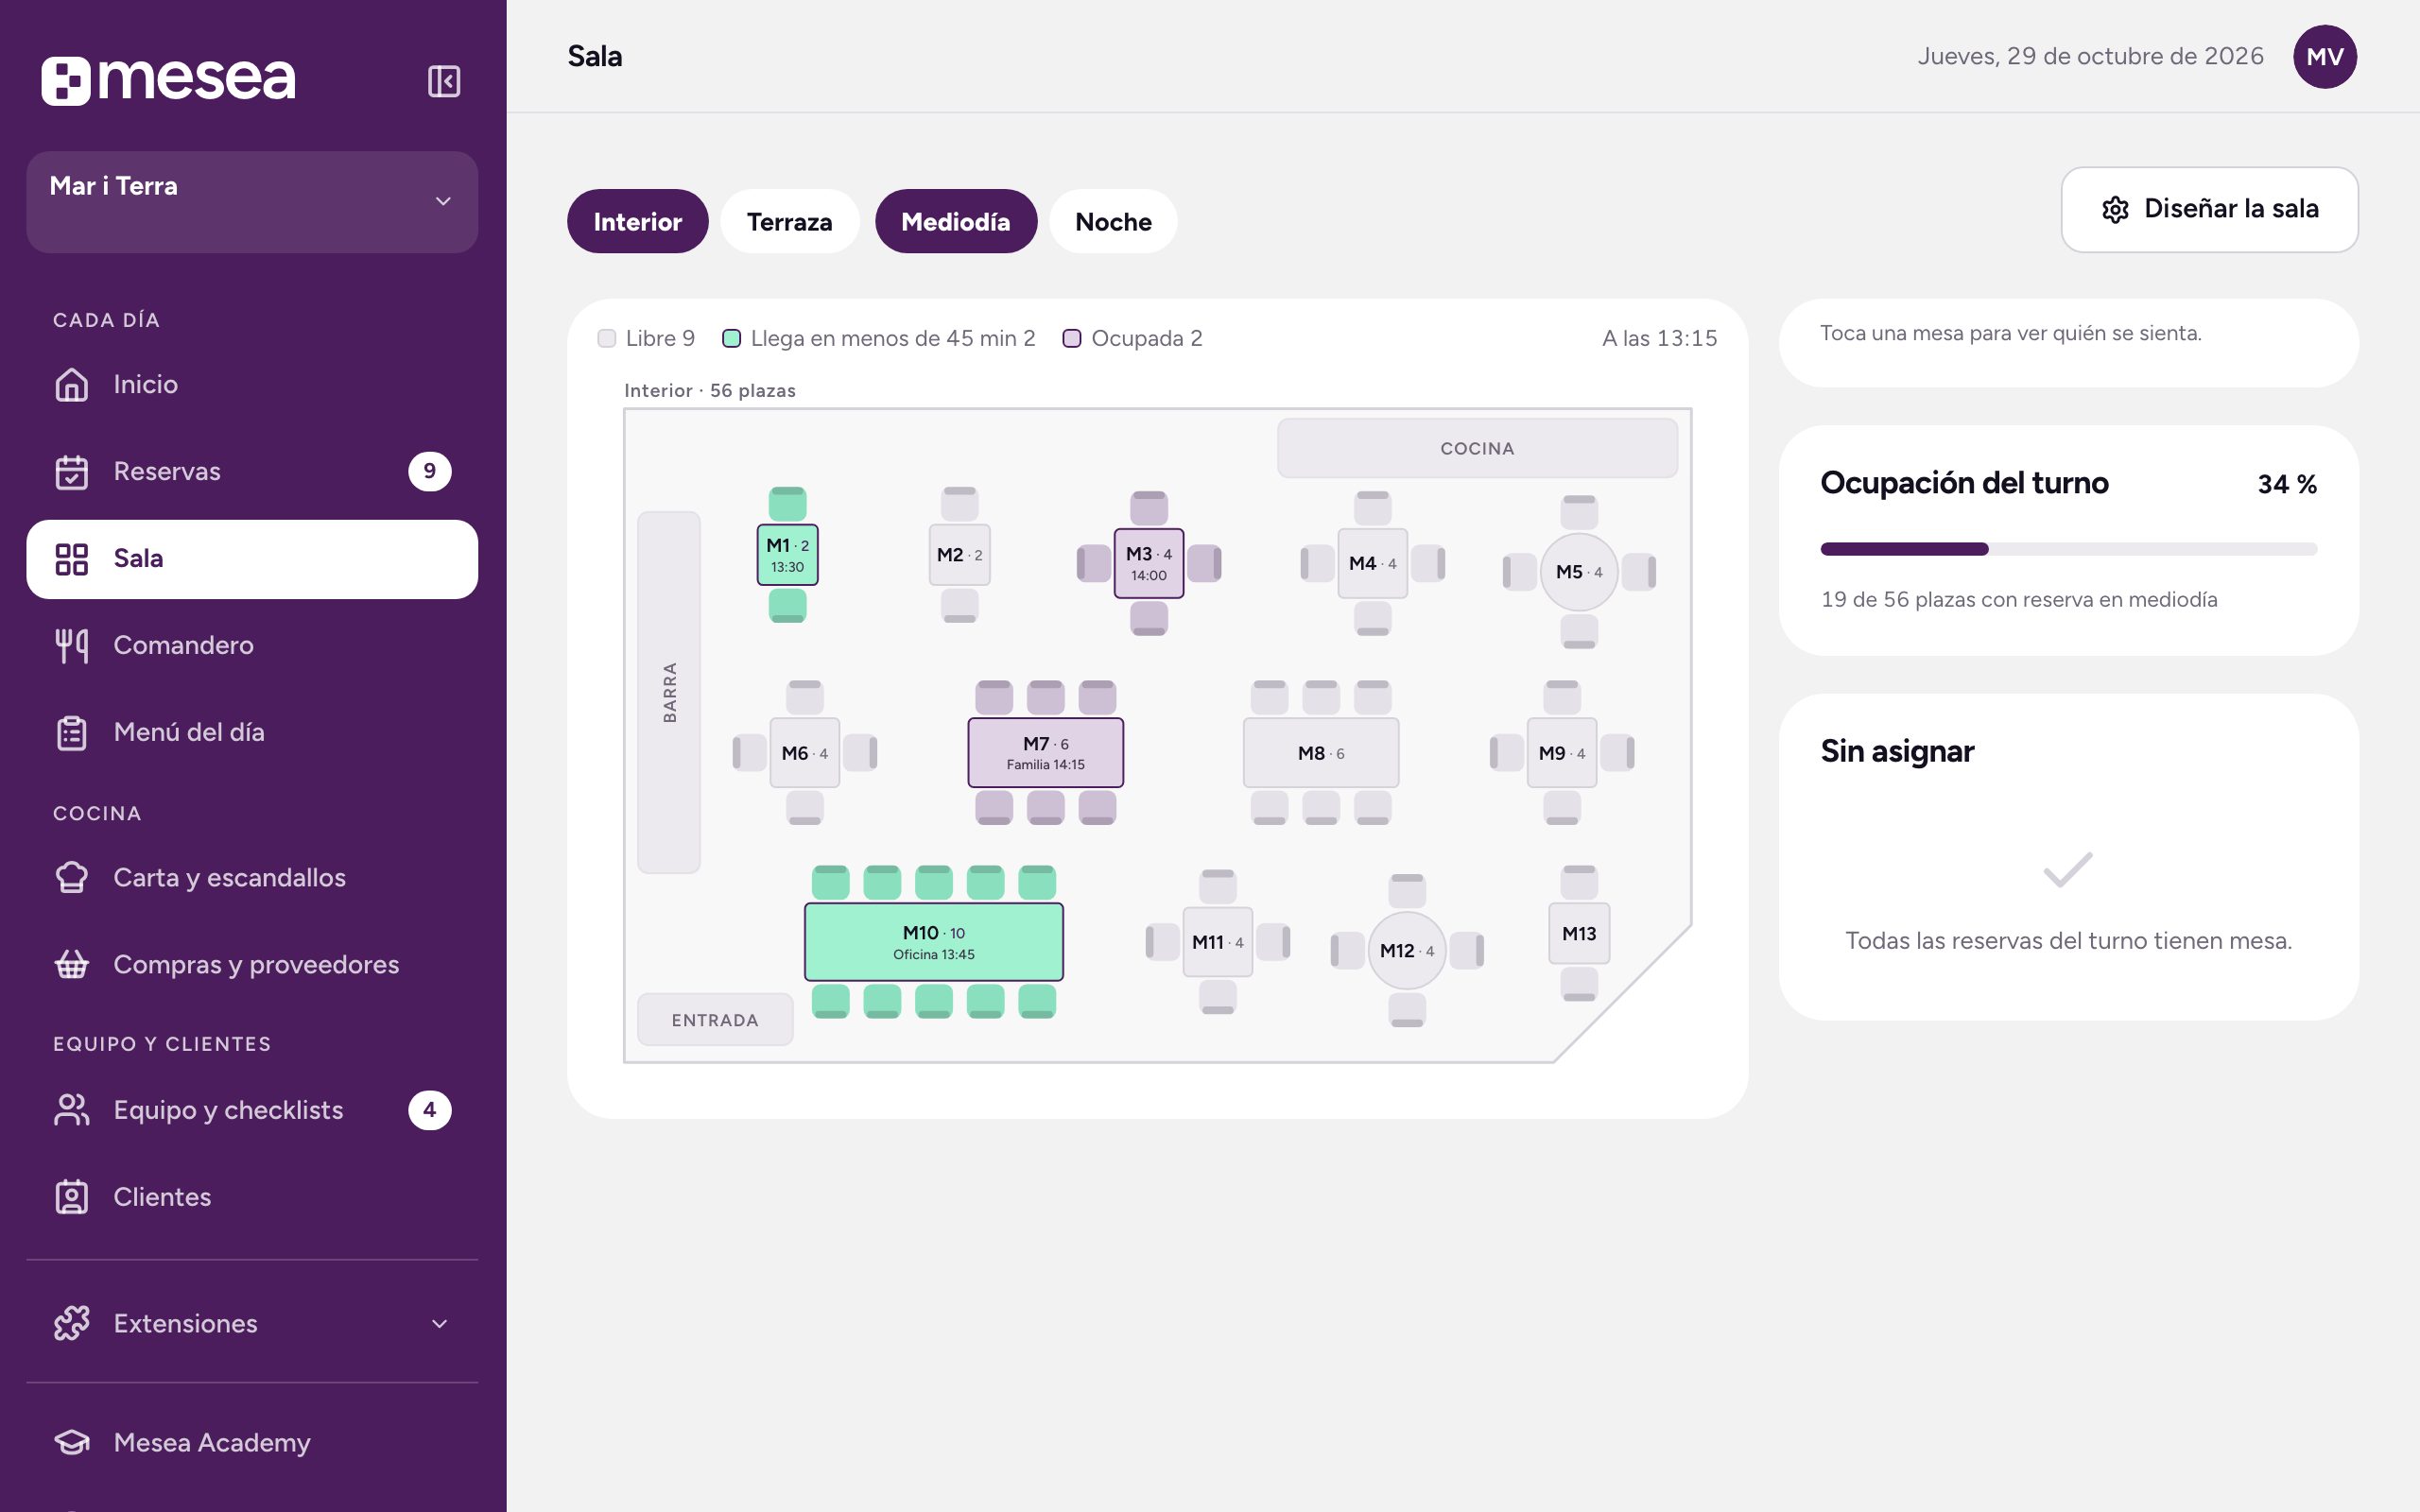
Task: Select round table M5
Action: [x=1578, y=572]
